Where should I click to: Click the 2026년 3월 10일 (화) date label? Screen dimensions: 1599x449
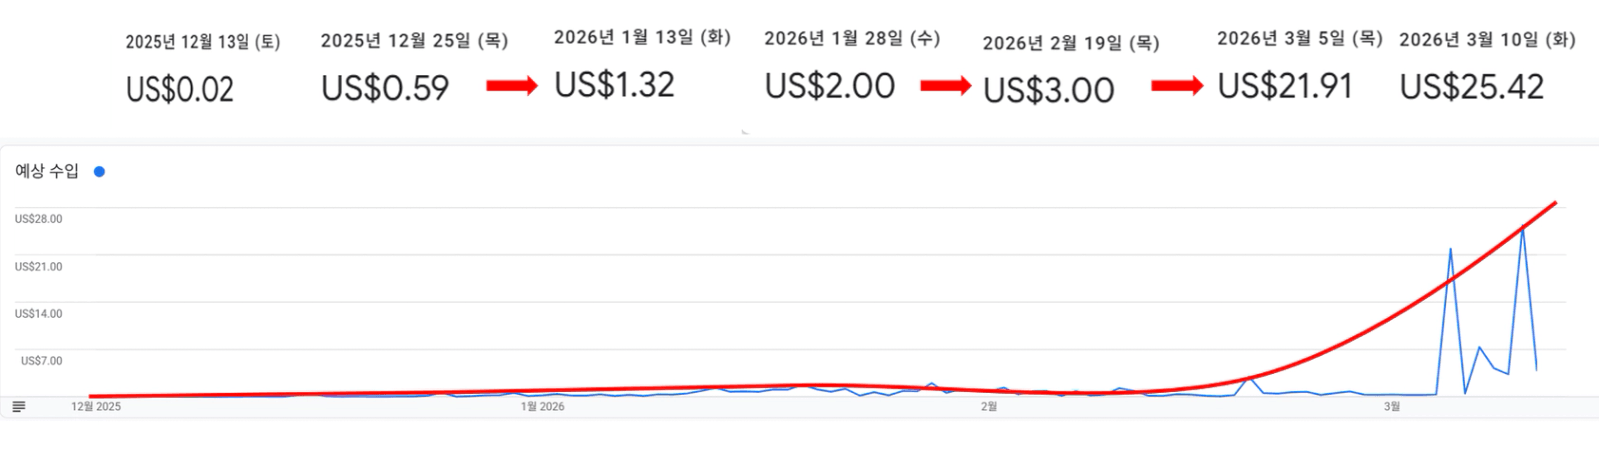1487,40
